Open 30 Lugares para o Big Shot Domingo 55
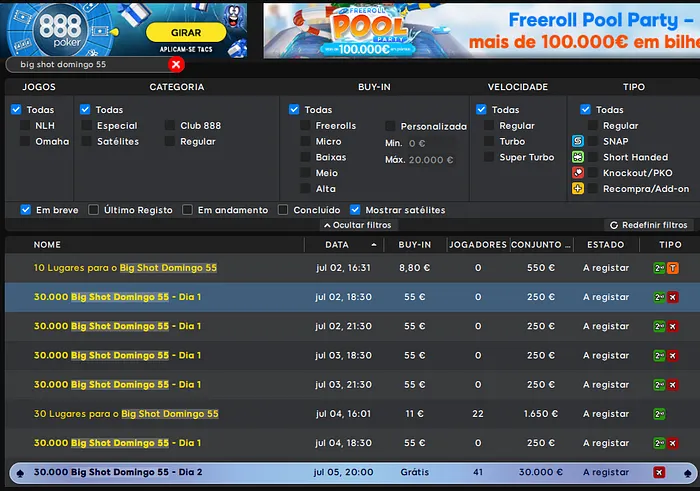 (x=126, y=414)
